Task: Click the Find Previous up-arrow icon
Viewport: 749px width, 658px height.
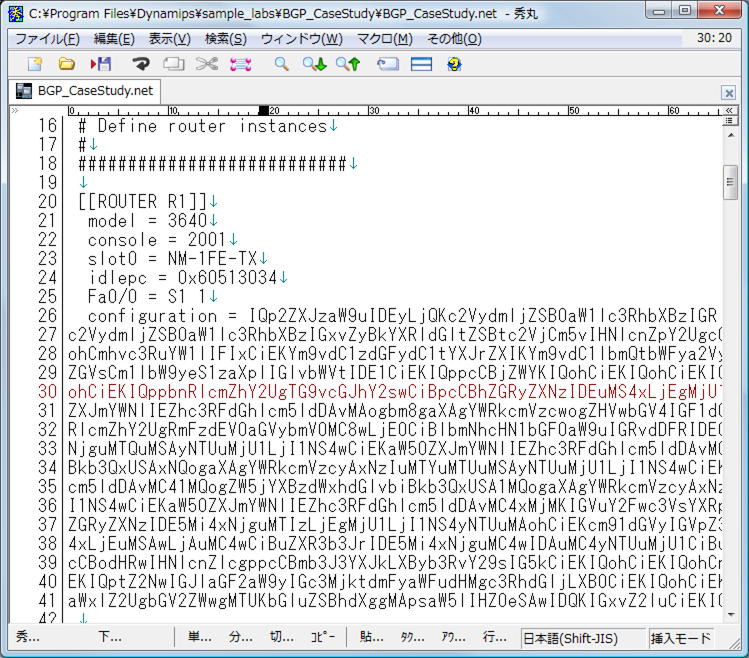Action: tap(348, 64)
